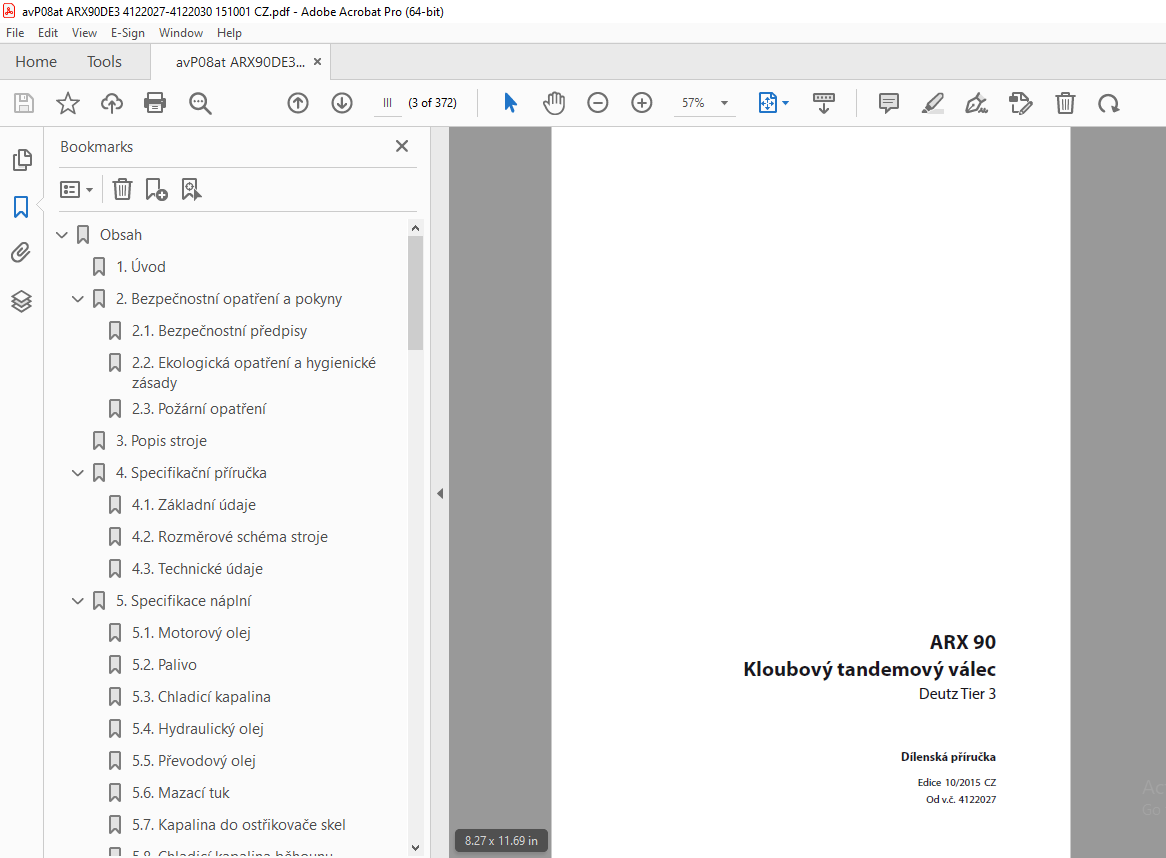Click the 57% zoom value field
This screenshot has width=1166, height=858.
click(x=693, y=103)
